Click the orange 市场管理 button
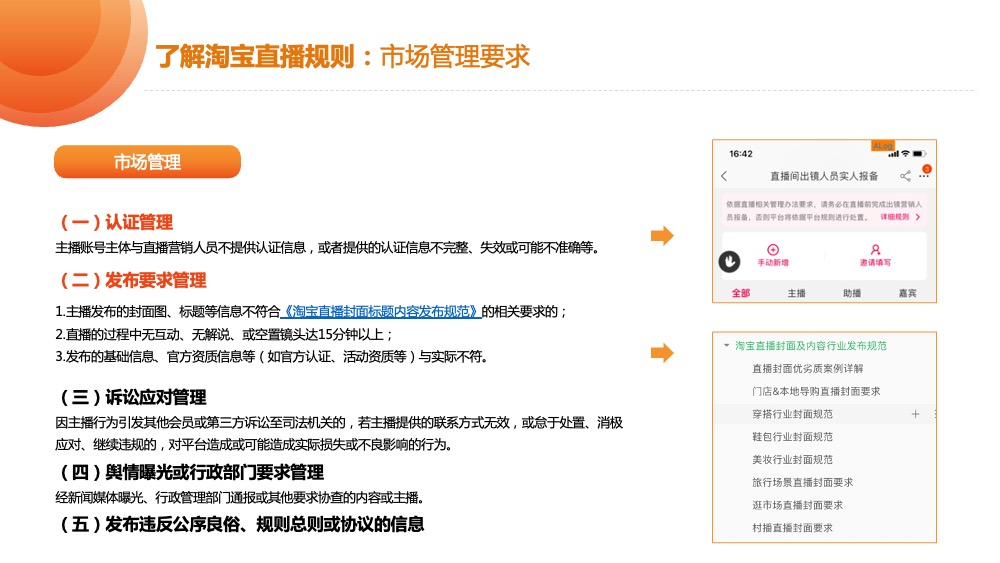This screenshot has width=1000, height=563. tap(147, 162)
